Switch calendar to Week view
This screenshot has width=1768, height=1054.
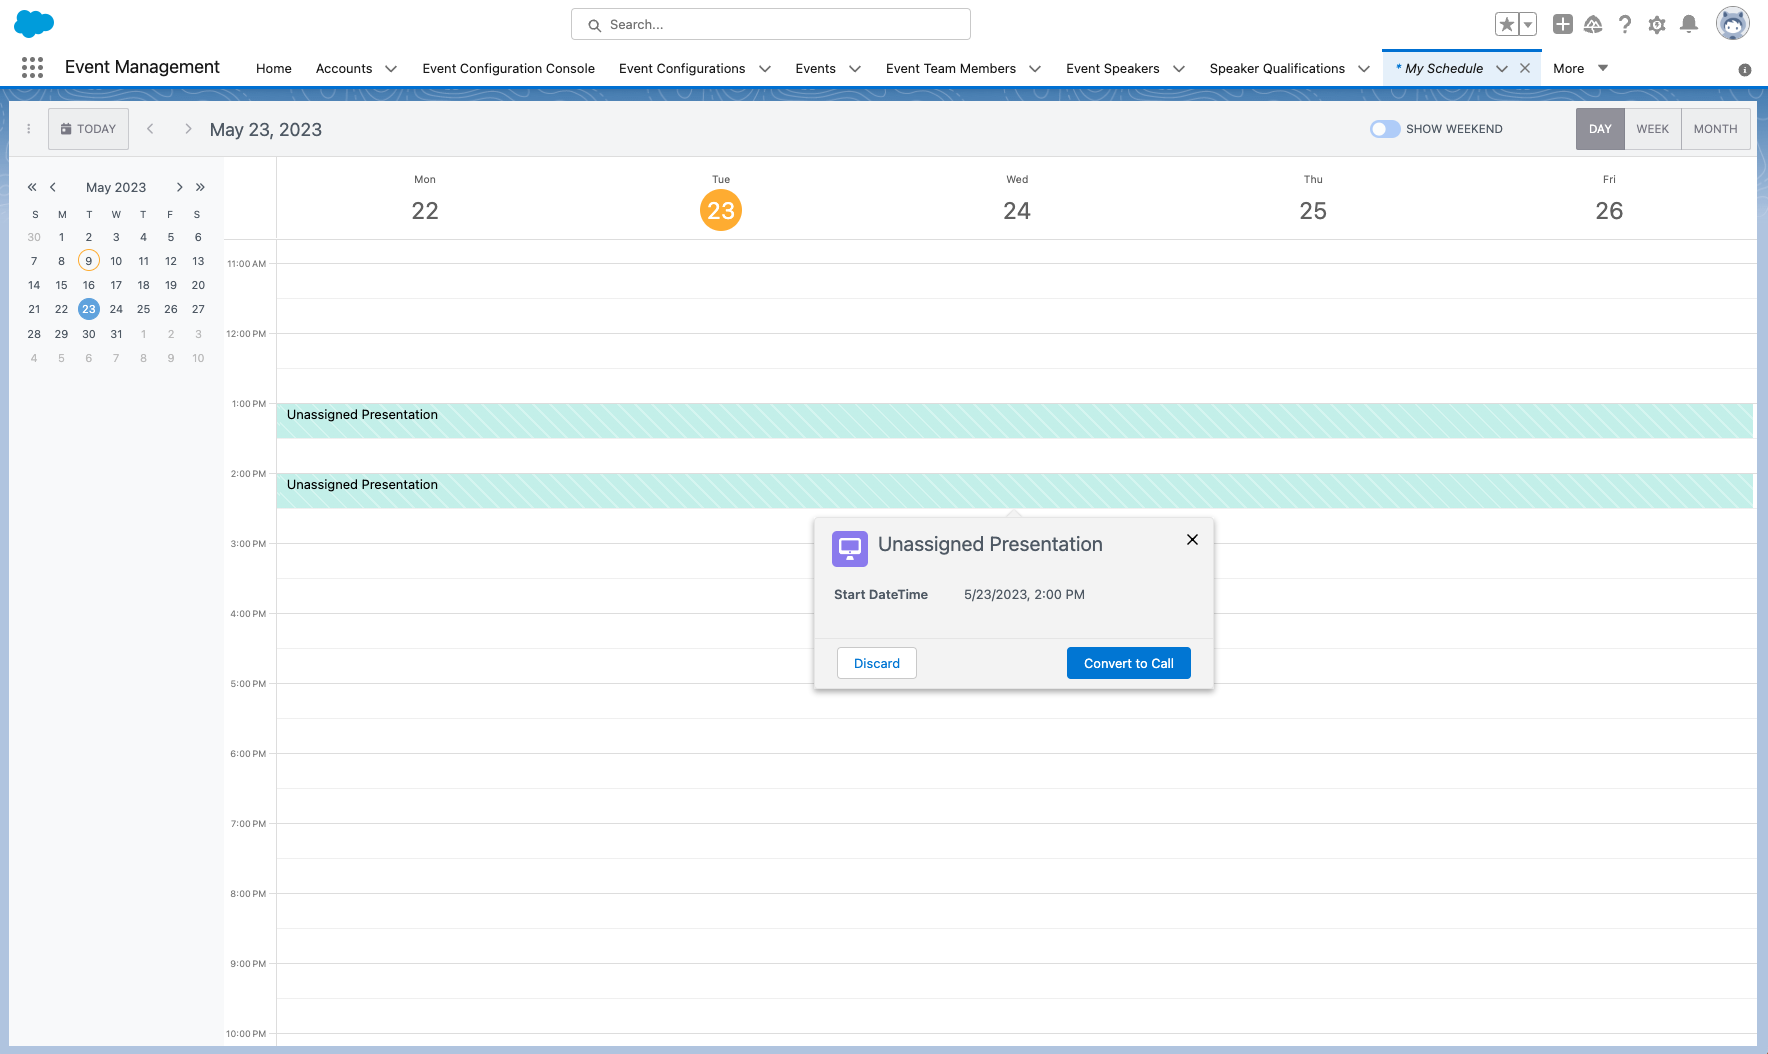coord(1652,129)
